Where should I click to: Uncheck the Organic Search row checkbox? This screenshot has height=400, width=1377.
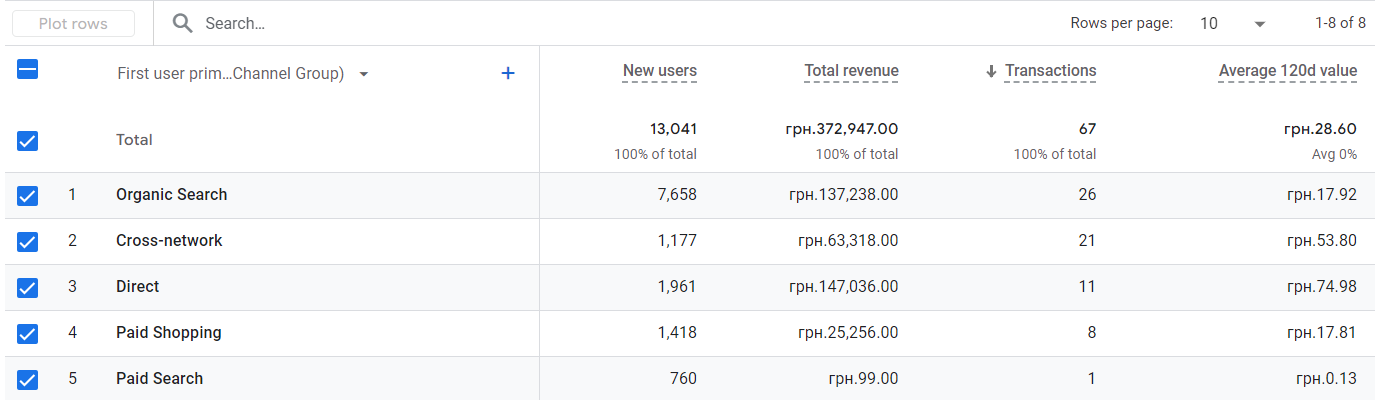click(x=28, y=196)
